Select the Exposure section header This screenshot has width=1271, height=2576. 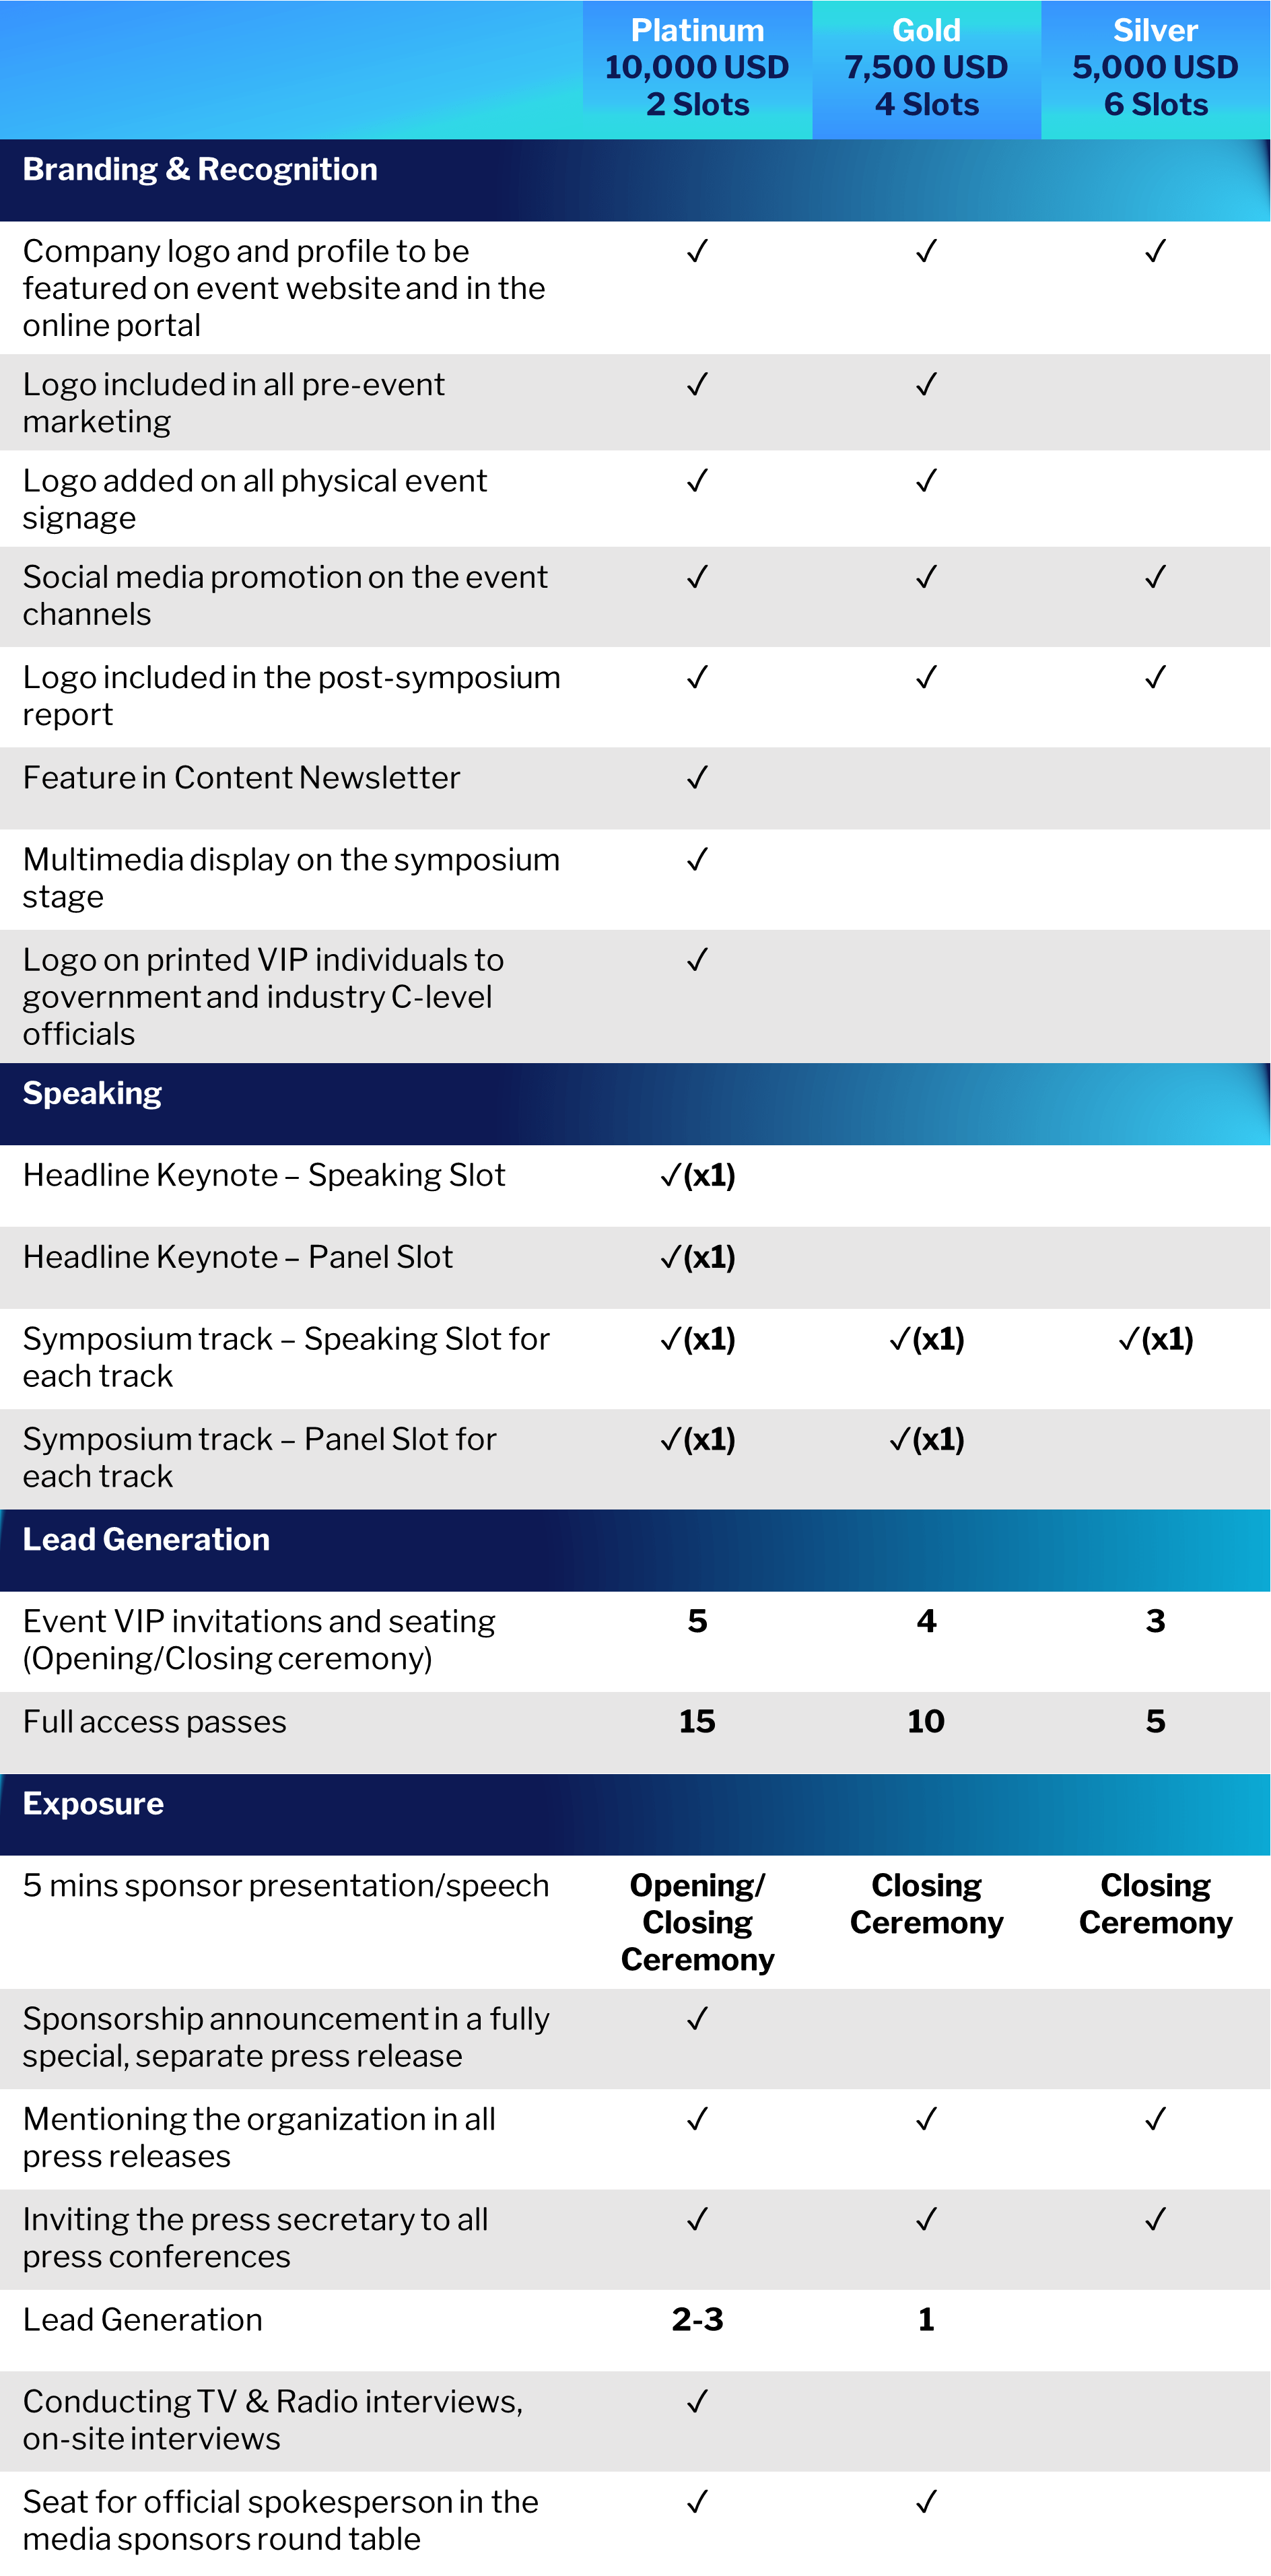(93, 1804)
